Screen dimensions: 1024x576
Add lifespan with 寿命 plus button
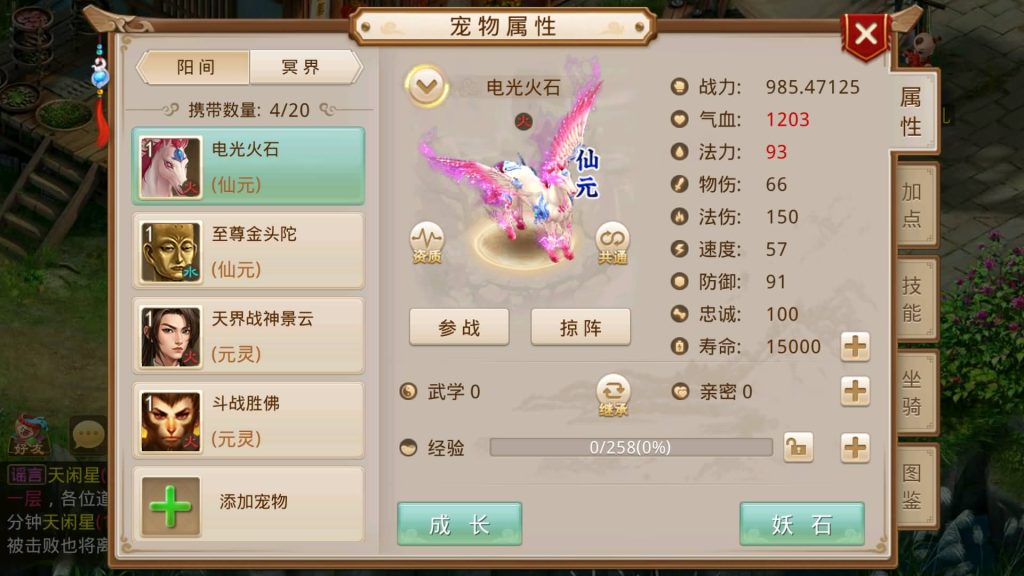pos(855,346)
